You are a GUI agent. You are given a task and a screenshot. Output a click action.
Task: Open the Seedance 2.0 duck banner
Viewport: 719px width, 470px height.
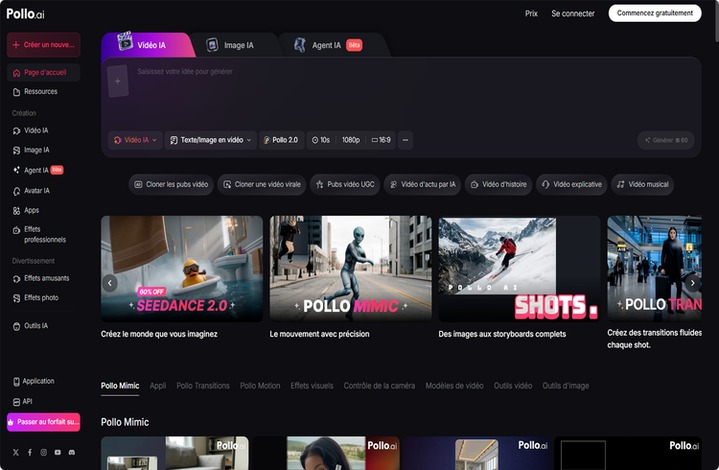(x=182, y=268)
